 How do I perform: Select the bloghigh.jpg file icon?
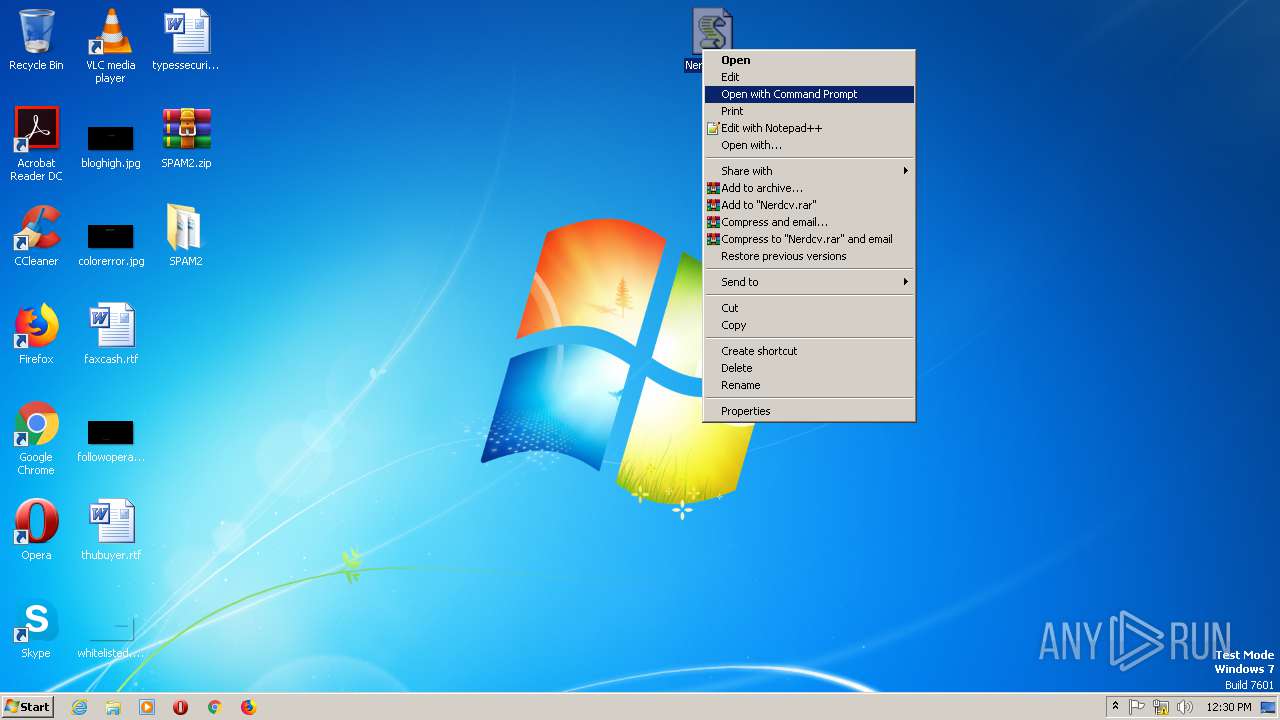click(110, 144)
